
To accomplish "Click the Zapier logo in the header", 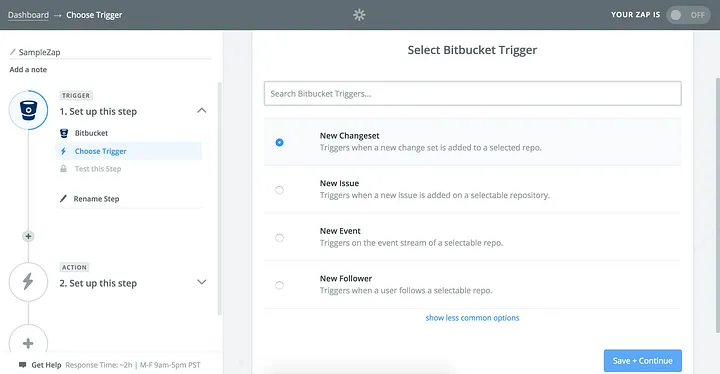I will pyautogui.click(x=359, y=15).
